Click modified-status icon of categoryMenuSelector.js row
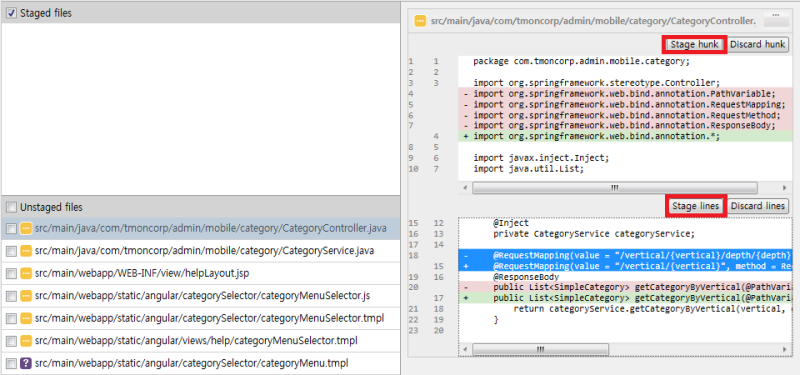Image resolution: width=800 pixels, height=375 pixels. (26, 296)
